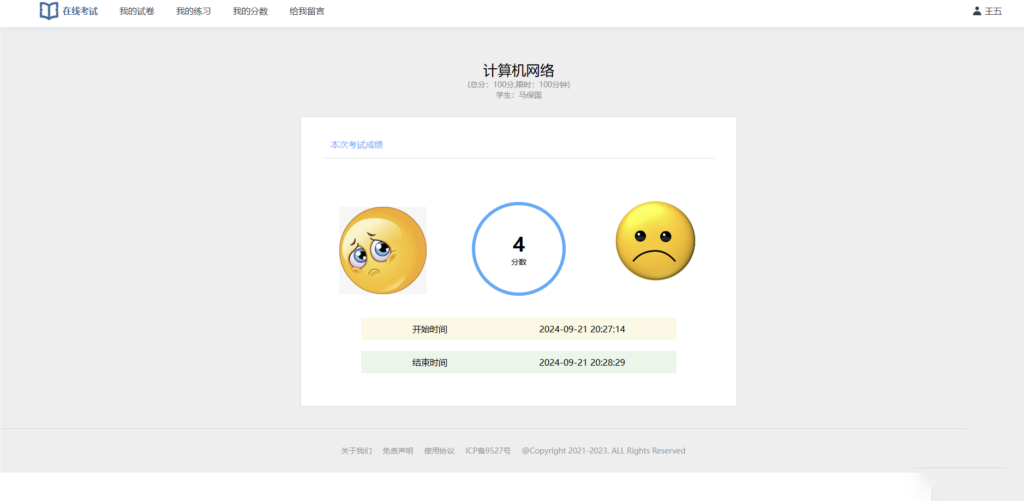This screenshot has height=501, width=1024.
Task: Click the username 王五
Action: tap(993, 11)
